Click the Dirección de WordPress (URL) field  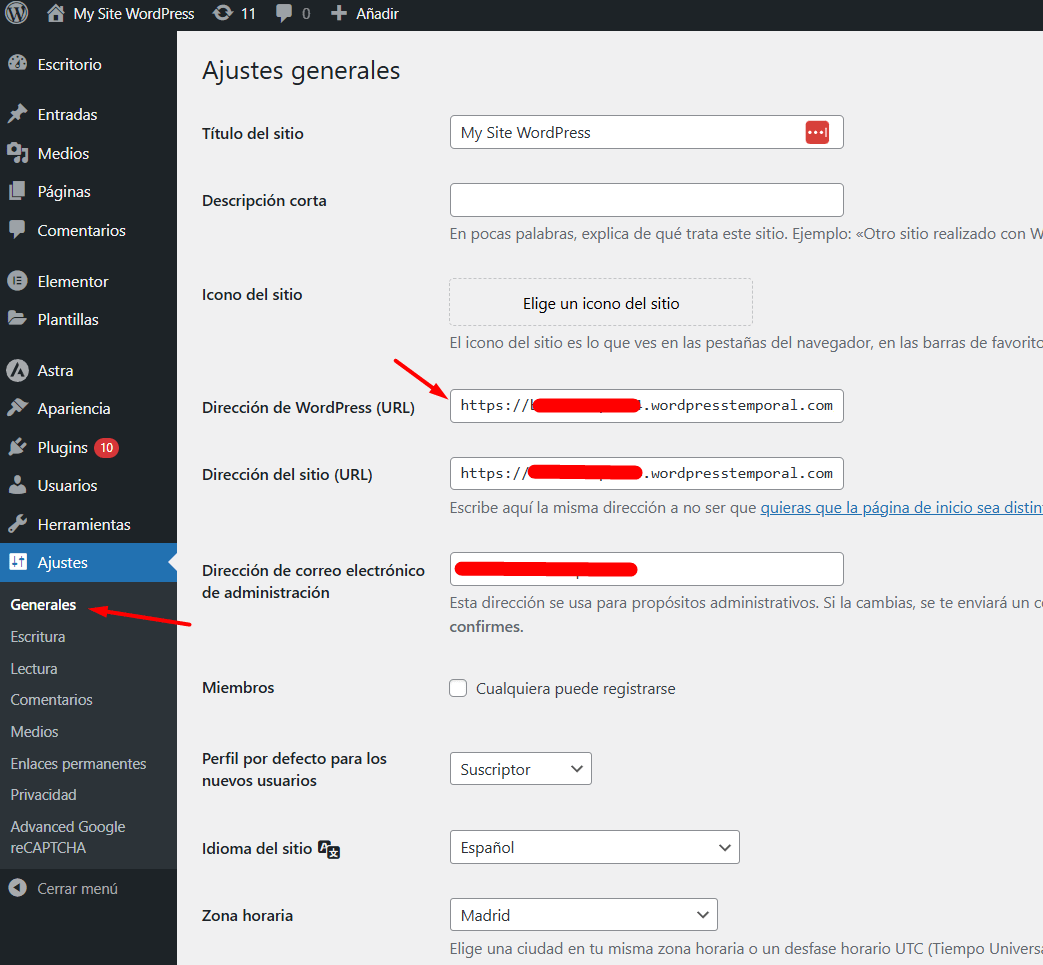646,406
